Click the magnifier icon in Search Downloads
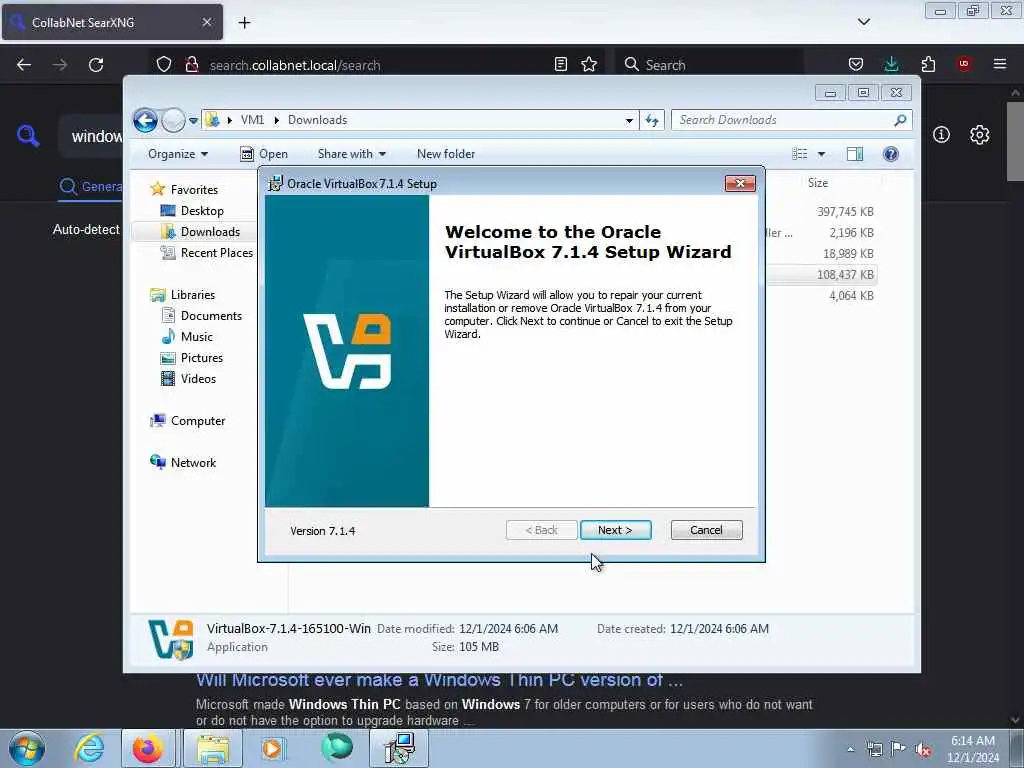Viewport: 1024px width, 768px height. click(900, 120)
